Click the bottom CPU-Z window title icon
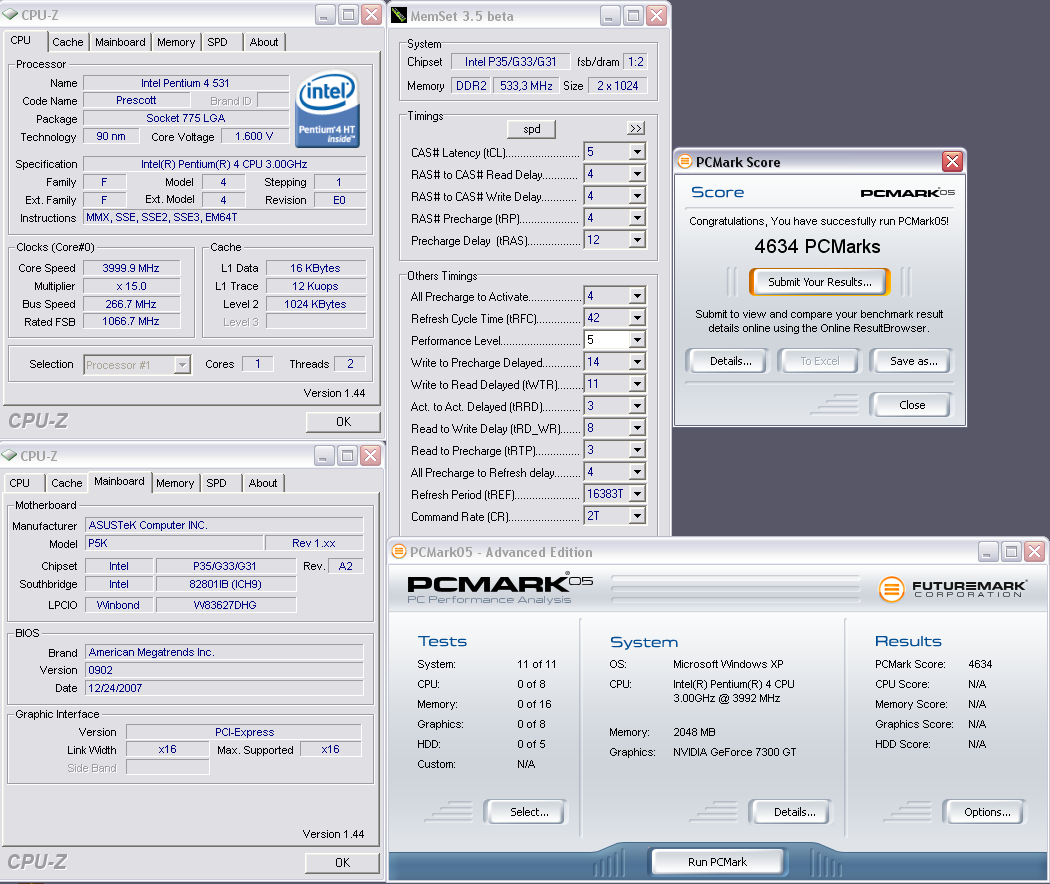This screenshot has height=884, width=1050. [9, 455]
